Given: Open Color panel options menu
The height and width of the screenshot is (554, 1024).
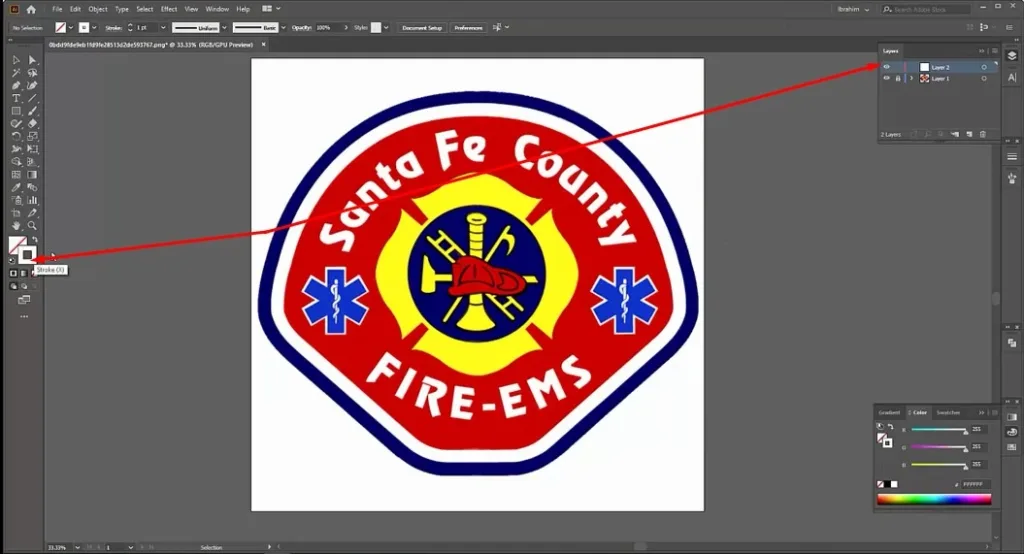Looking at the screenshot, I should tap(995, 413).
